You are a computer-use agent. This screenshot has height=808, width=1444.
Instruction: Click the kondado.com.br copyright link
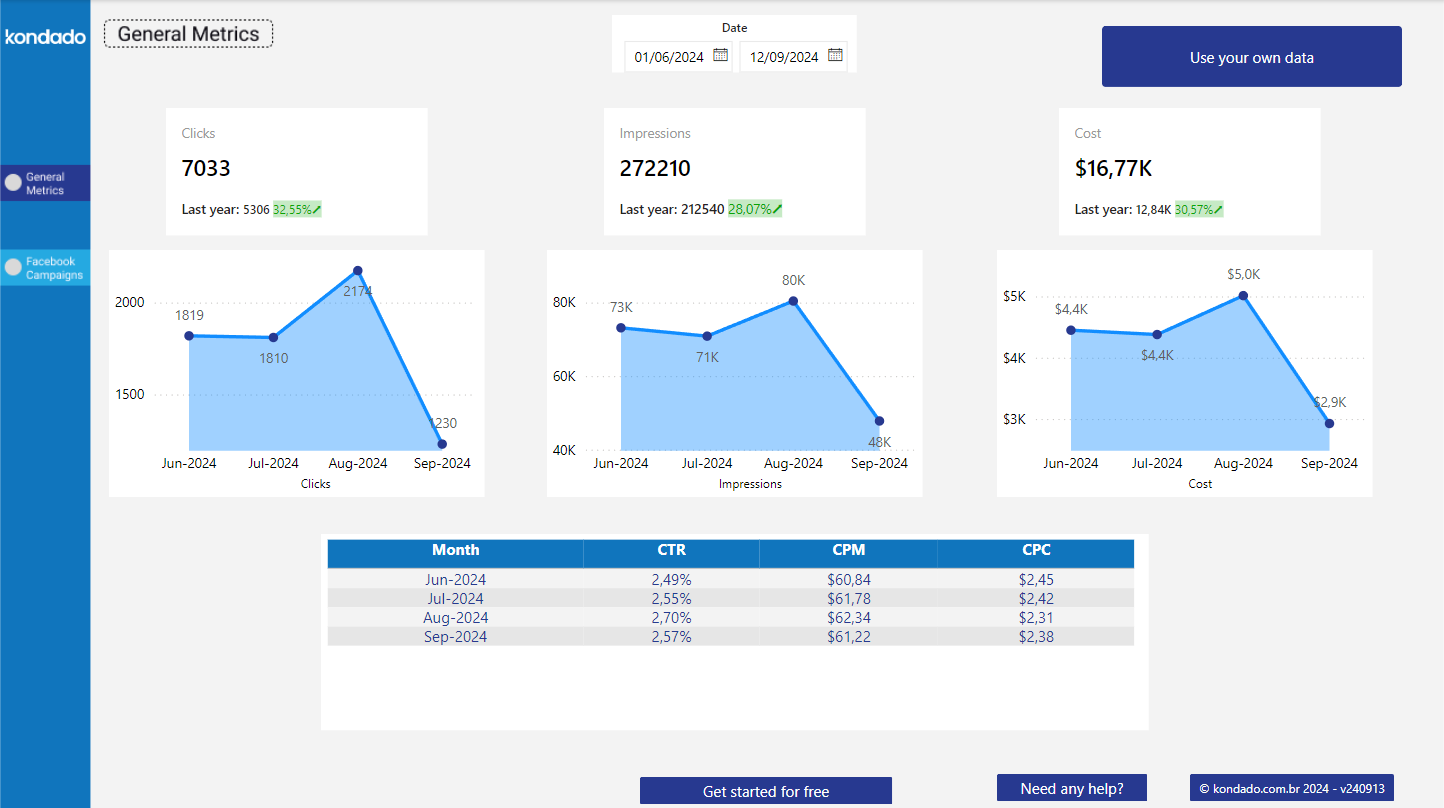[x=1292, y=788]
